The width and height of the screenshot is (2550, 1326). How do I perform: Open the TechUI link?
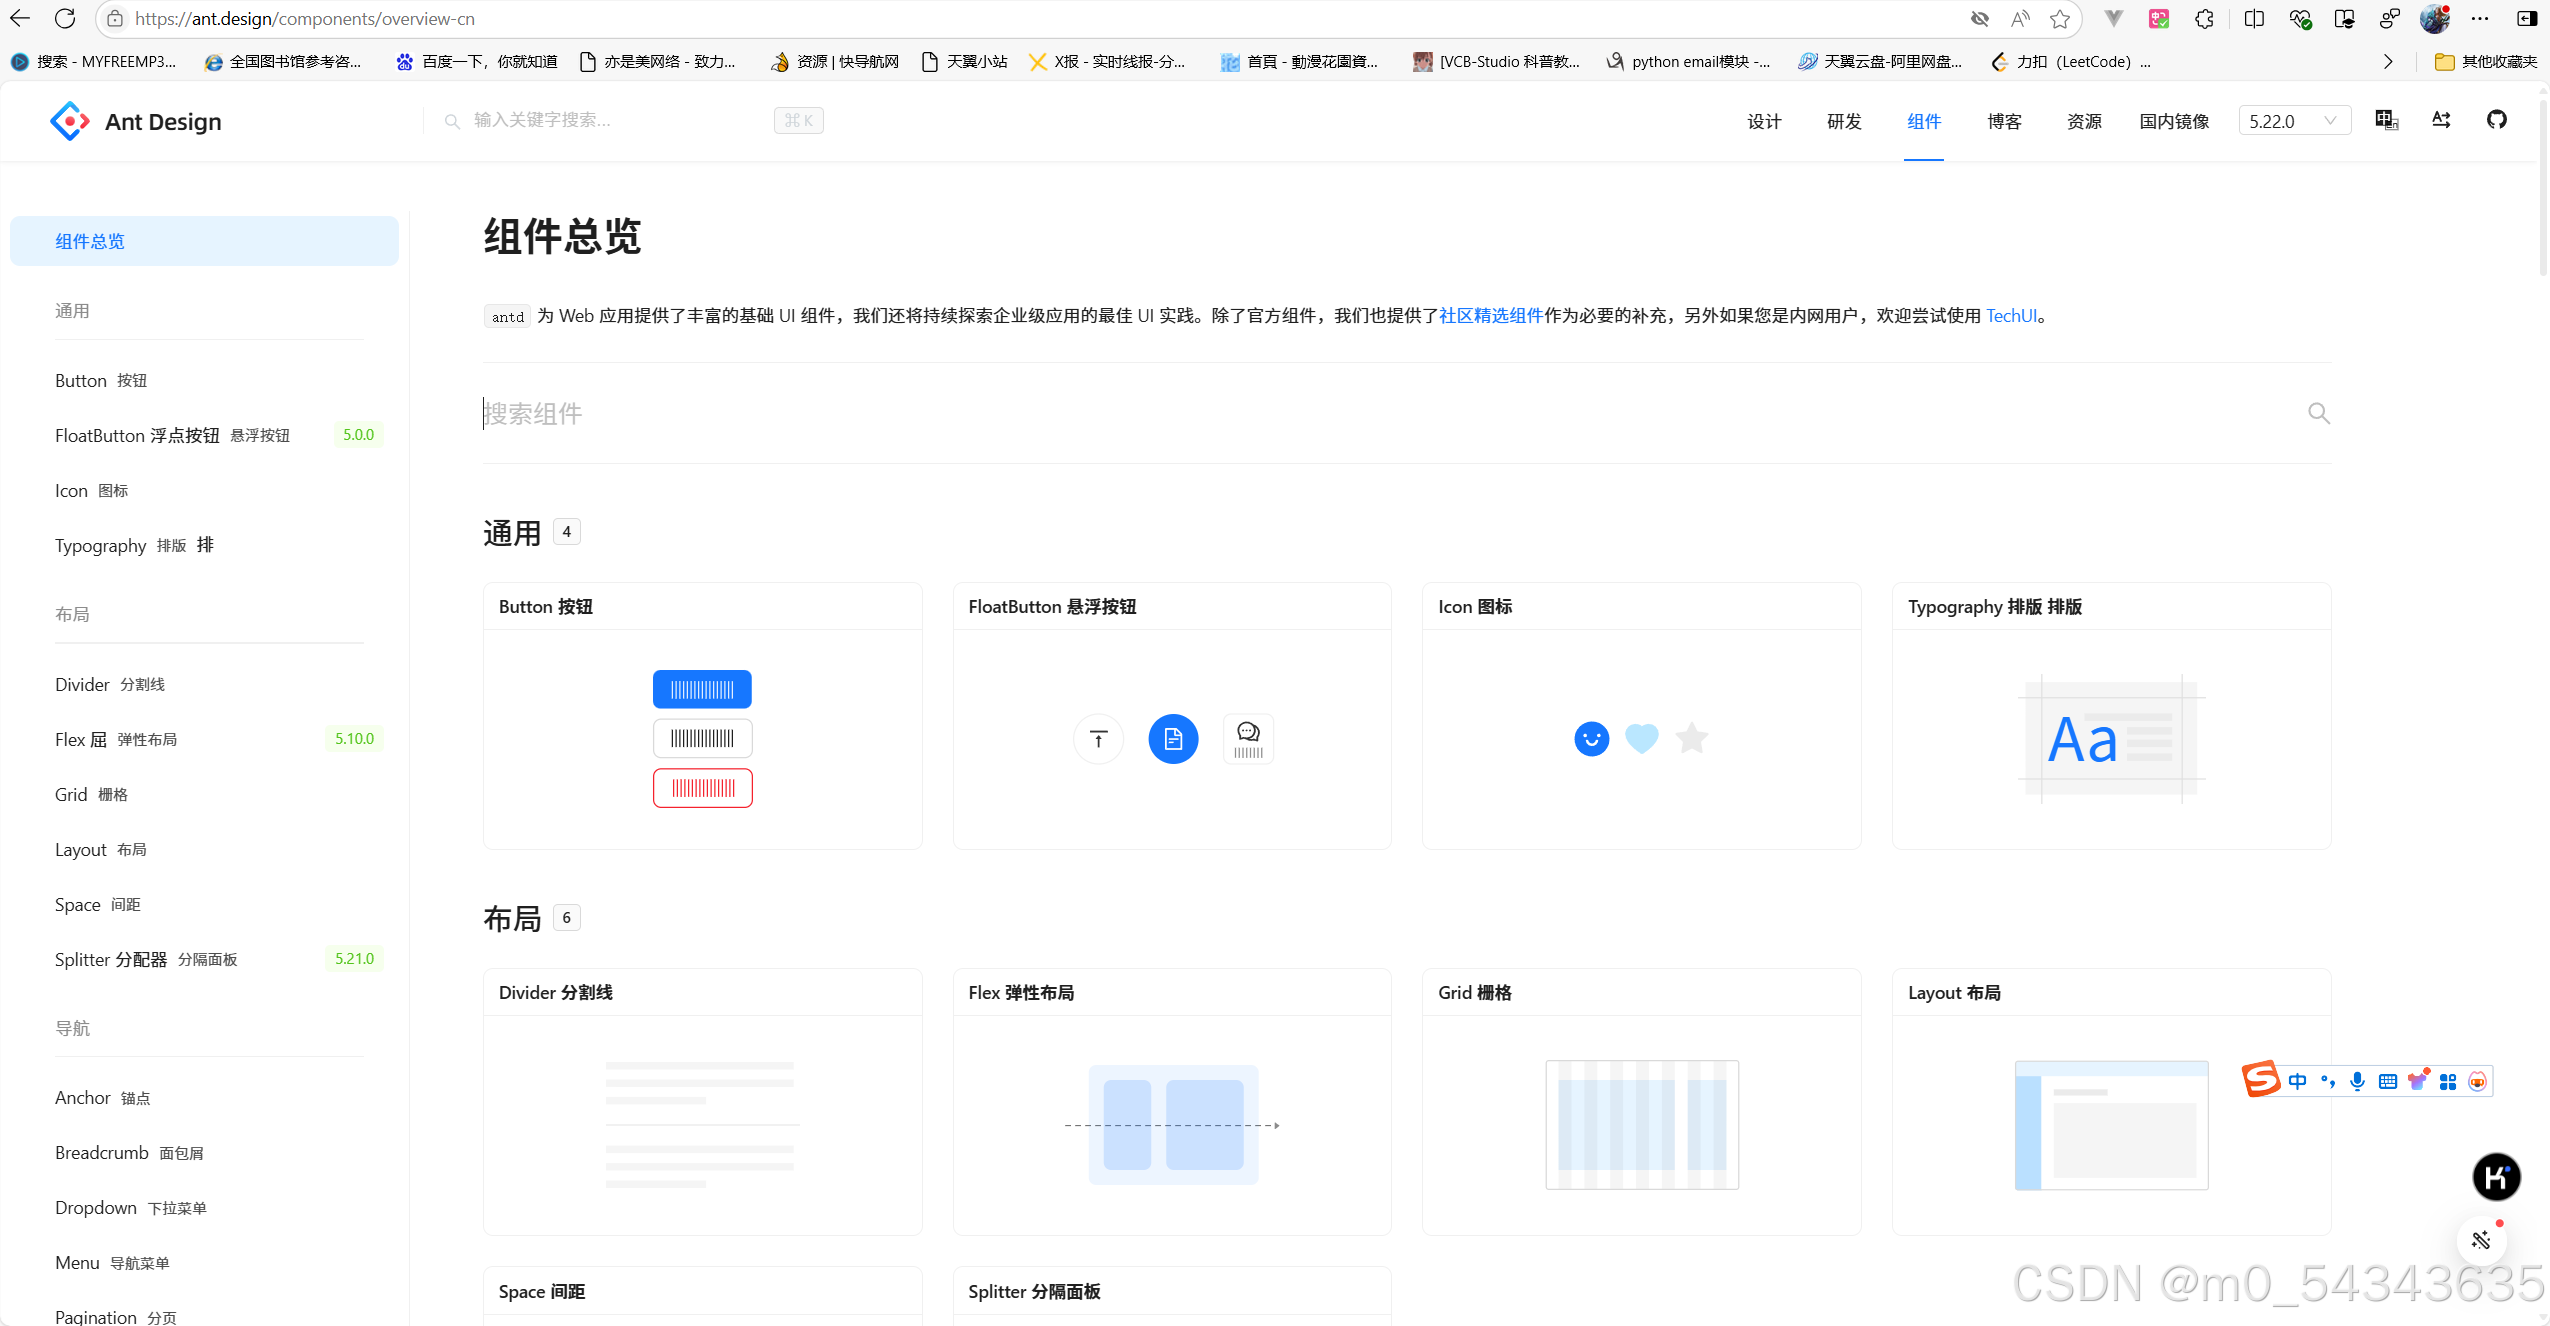coord(2011,315)
